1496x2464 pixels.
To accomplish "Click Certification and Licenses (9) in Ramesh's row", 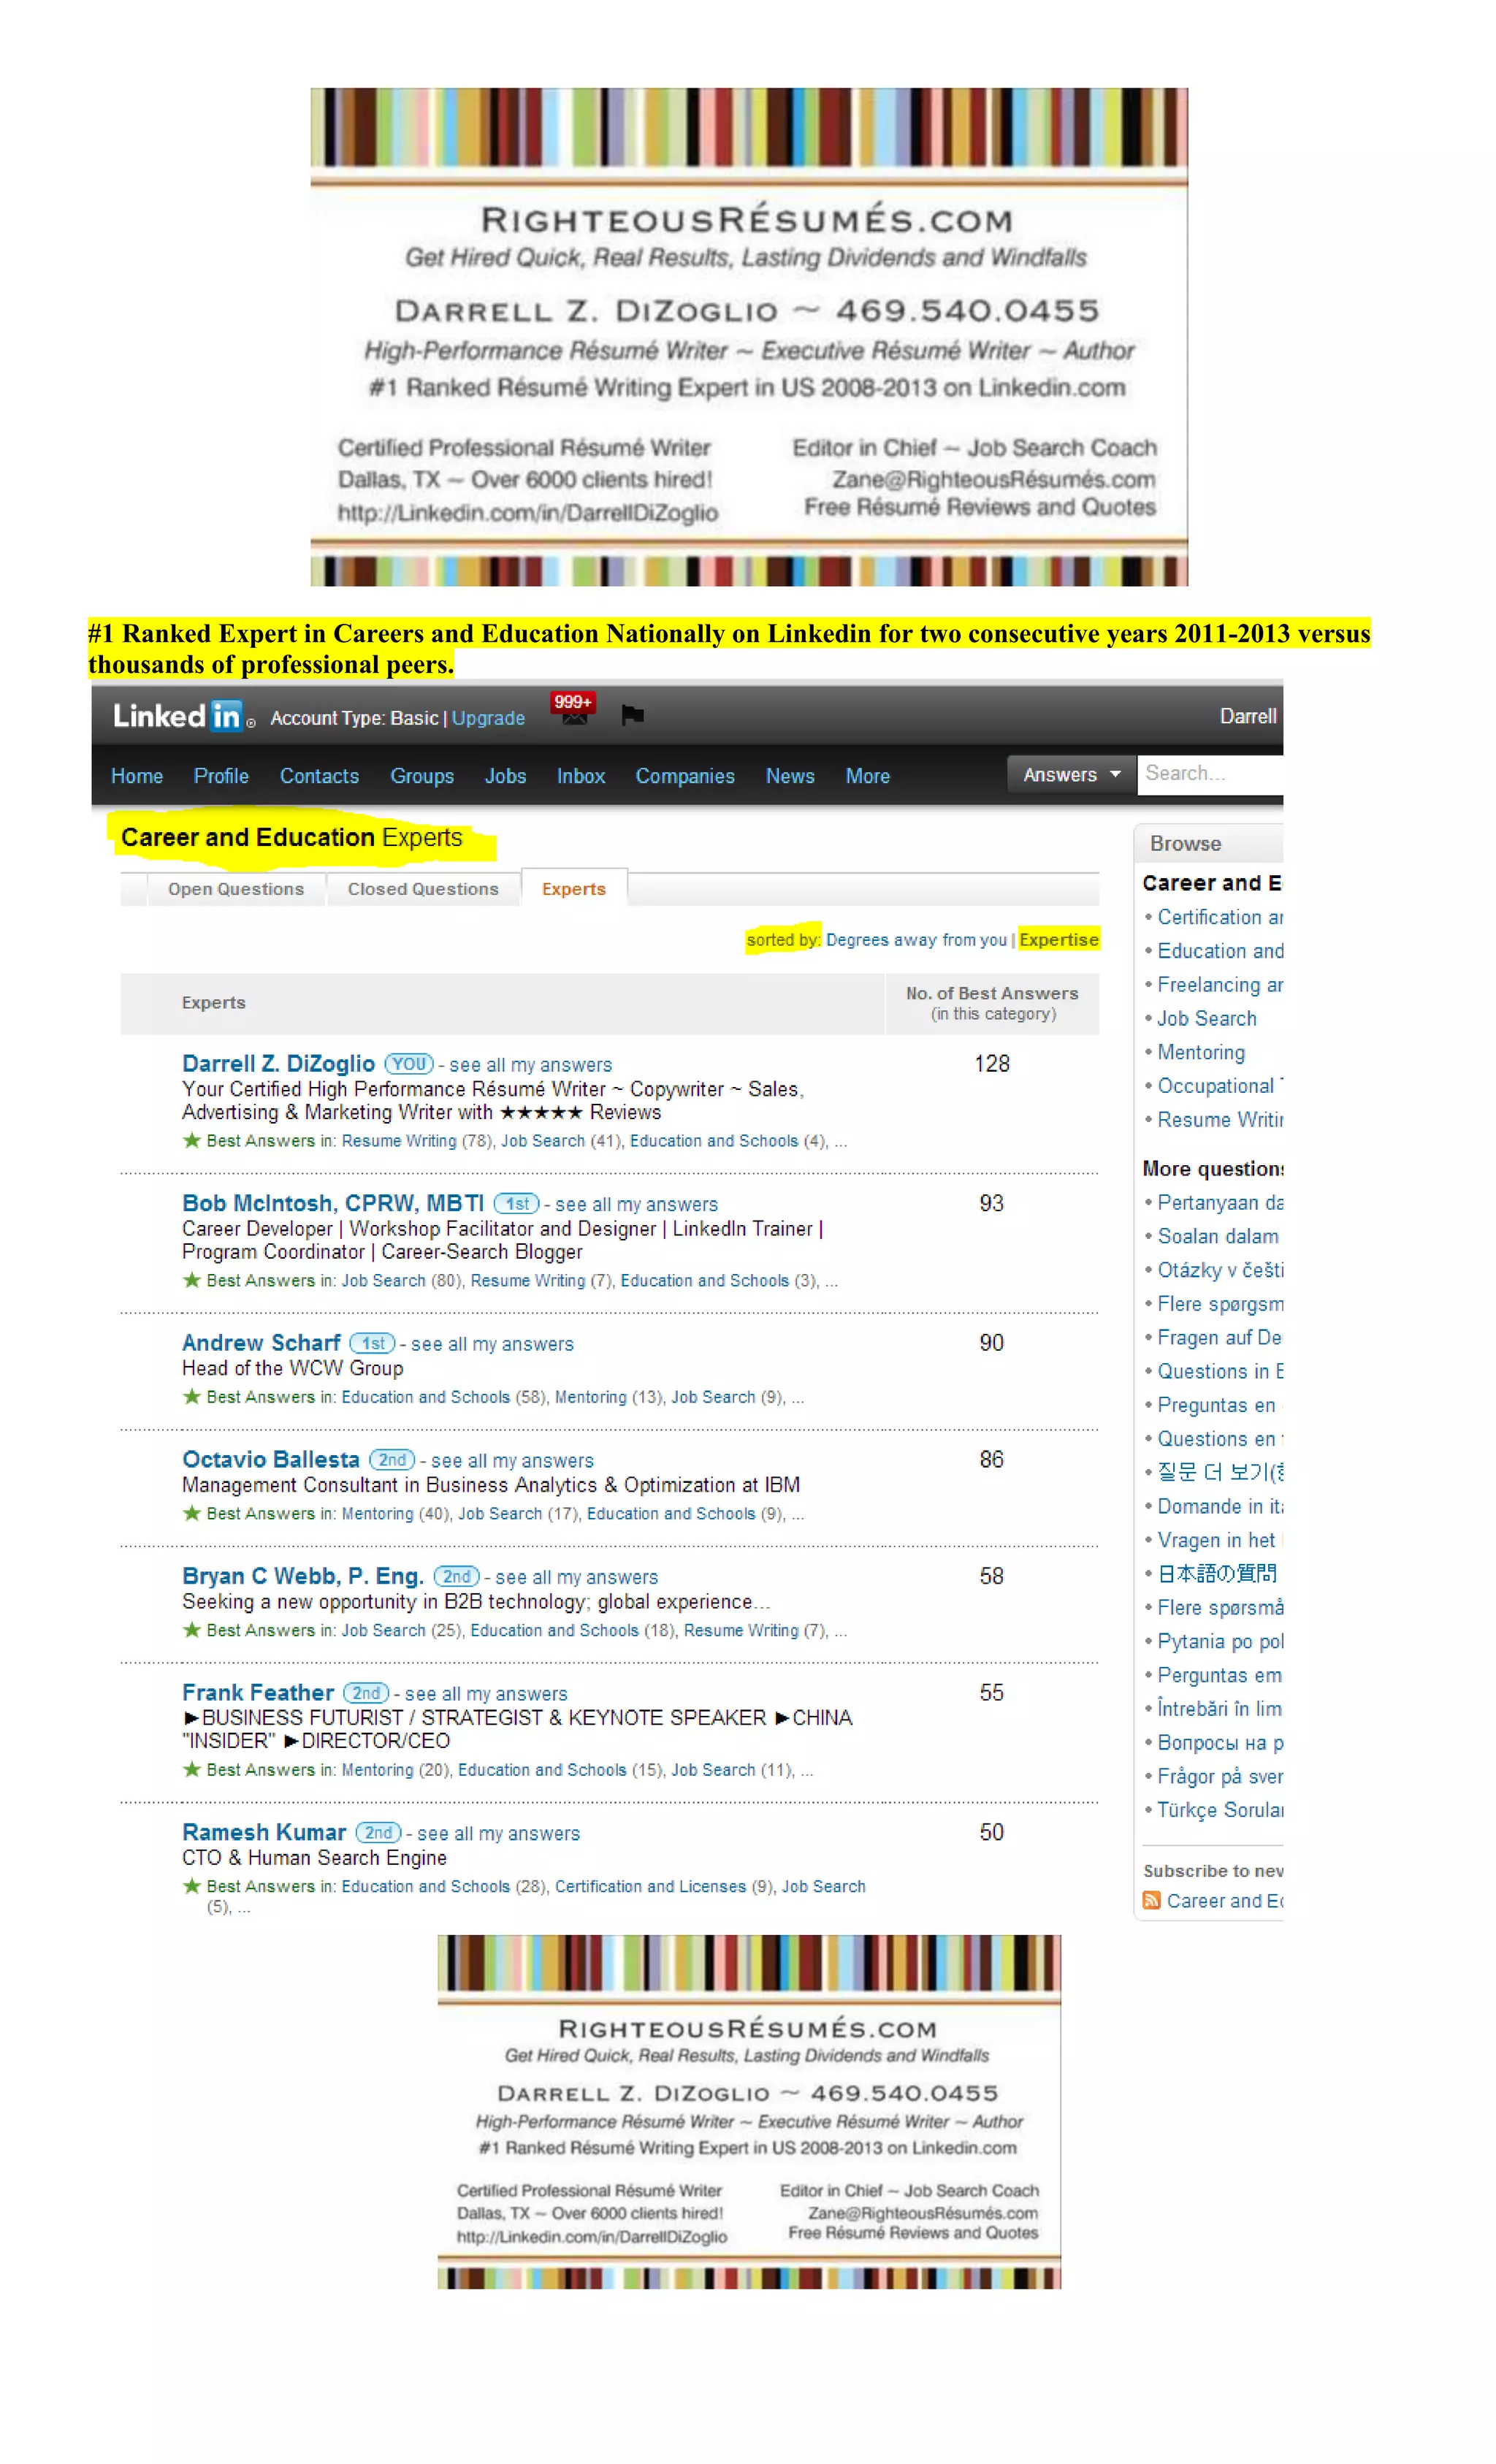I will pos(664,1886).
